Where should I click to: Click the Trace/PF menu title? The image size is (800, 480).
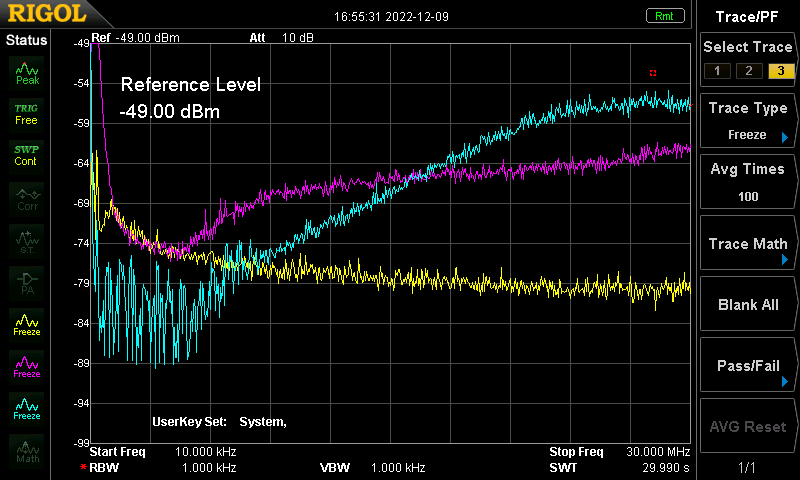[747, 17]
